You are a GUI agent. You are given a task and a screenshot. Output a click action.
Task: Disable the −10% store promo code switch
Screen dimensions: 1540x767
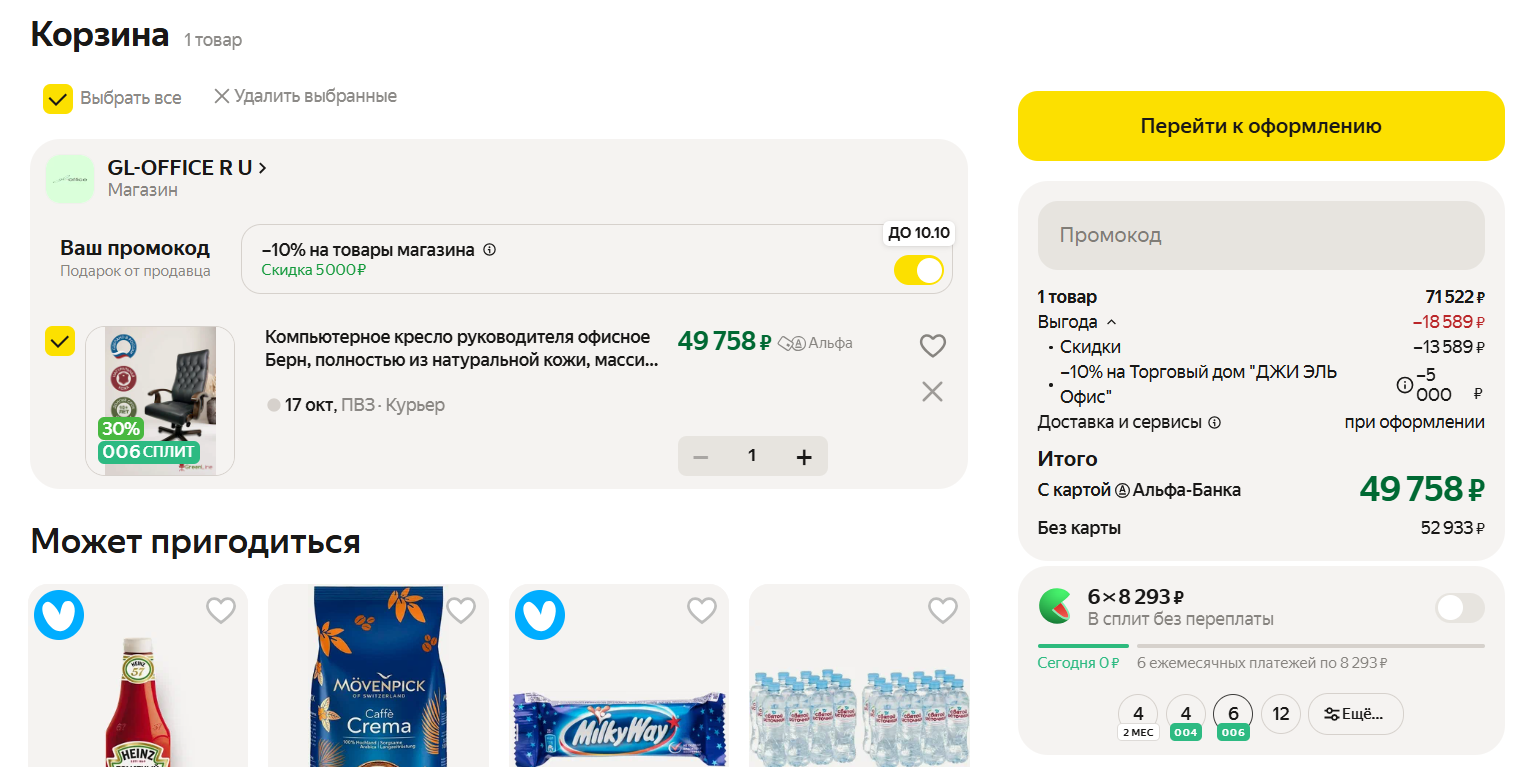click(x=918, y=270)
